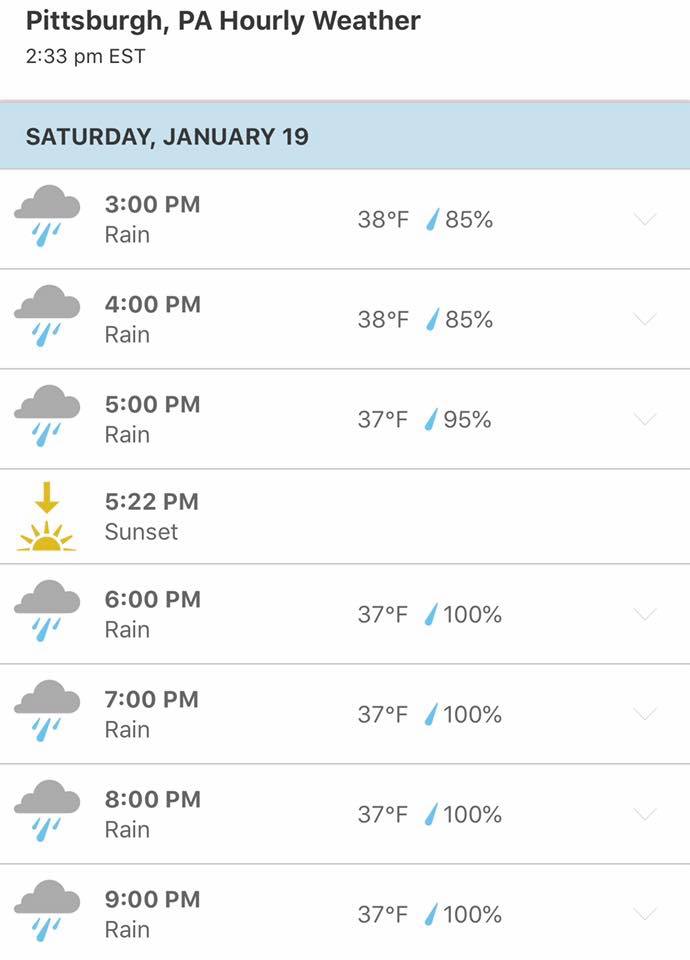Click the raindrop icon in the 9:00 PM row

[431, 914]
